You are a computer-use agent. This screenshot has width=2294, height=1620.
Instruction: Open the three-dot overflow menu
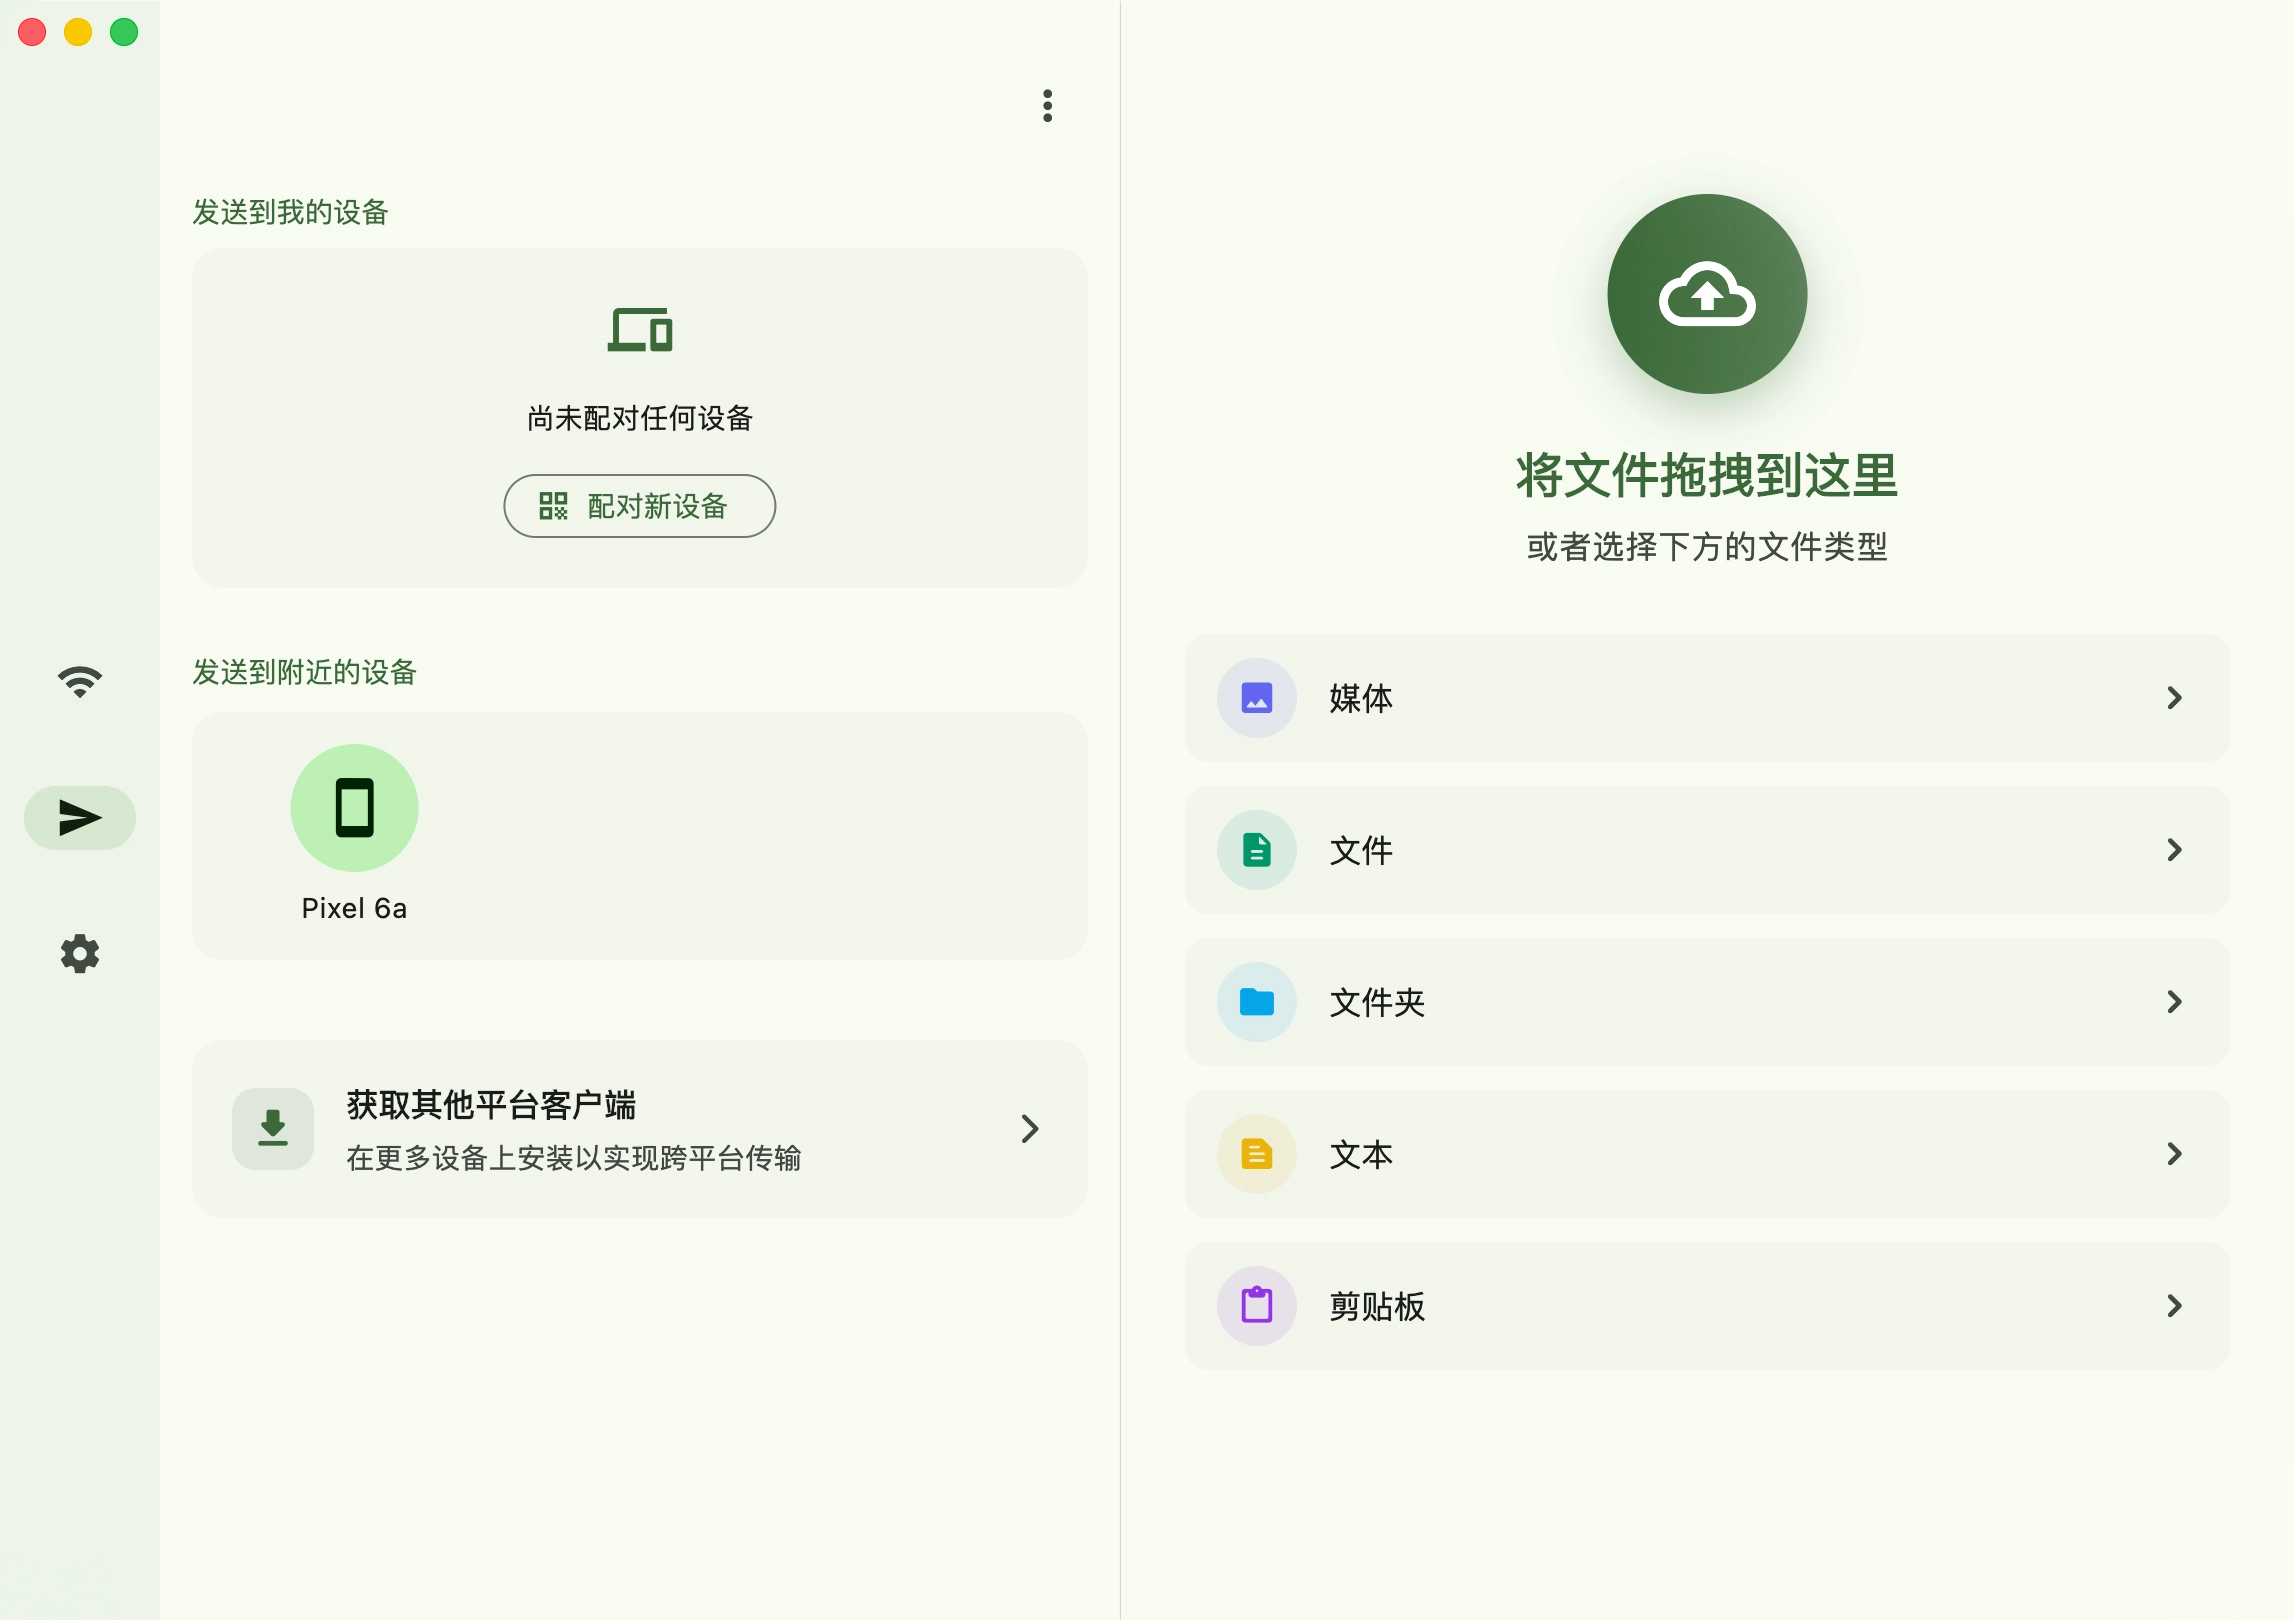click(x=1047, y=106)
